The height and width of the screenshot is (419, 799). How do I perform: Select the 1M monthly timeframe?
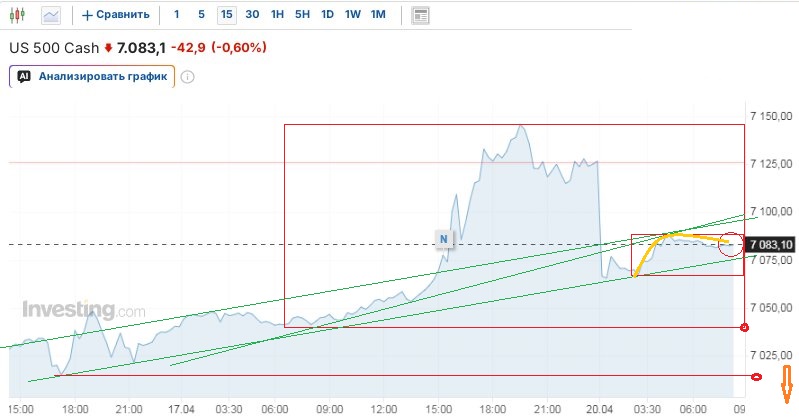(377, 15)
